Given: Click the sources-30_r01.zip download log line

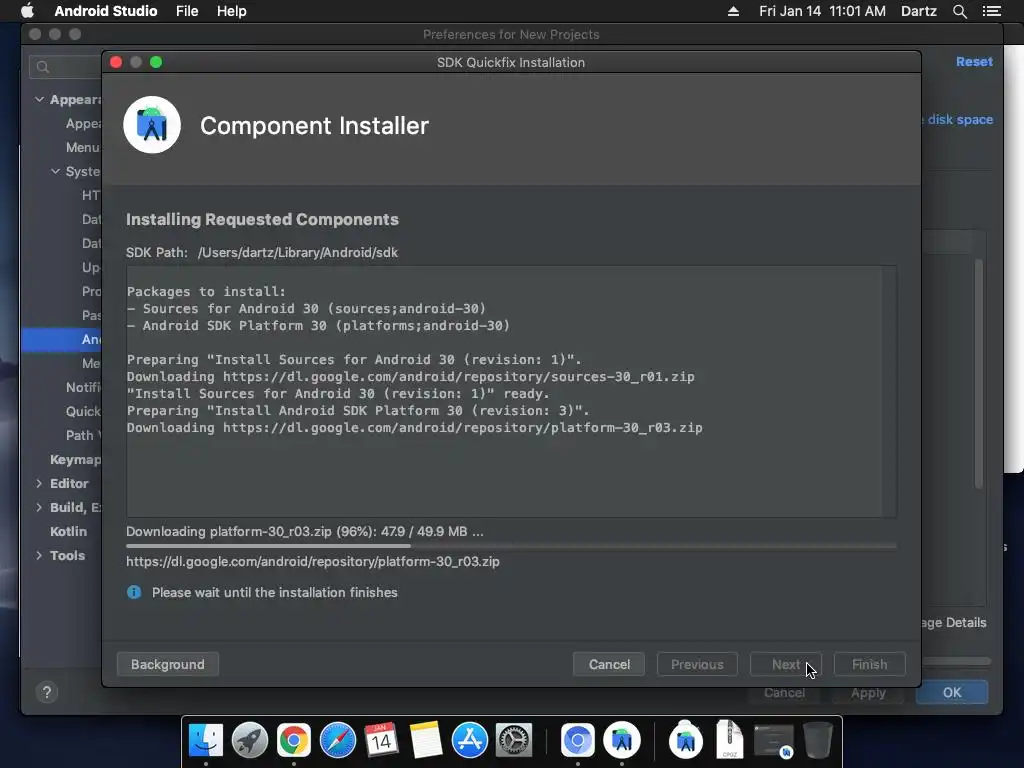Looking at the screenshot, I should [x=411, y=377].
